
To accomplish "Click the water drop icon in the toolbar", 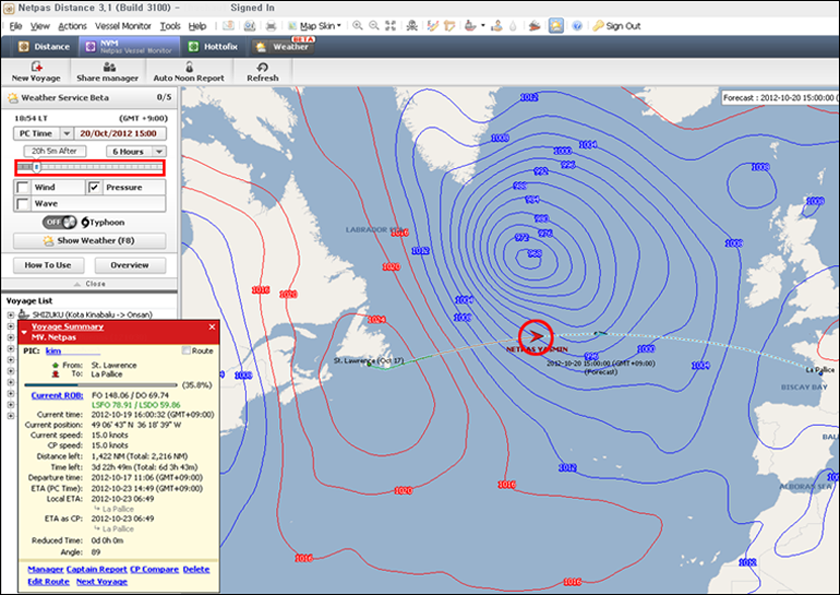I will (513, 26).
